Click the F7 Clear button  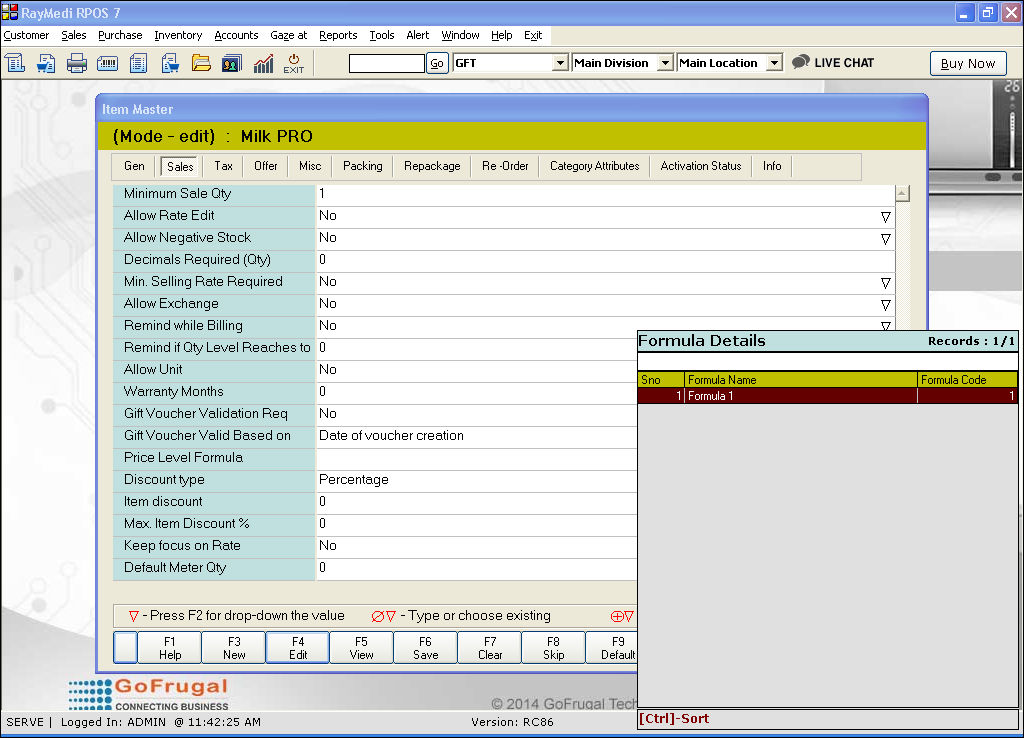(490, 648)
